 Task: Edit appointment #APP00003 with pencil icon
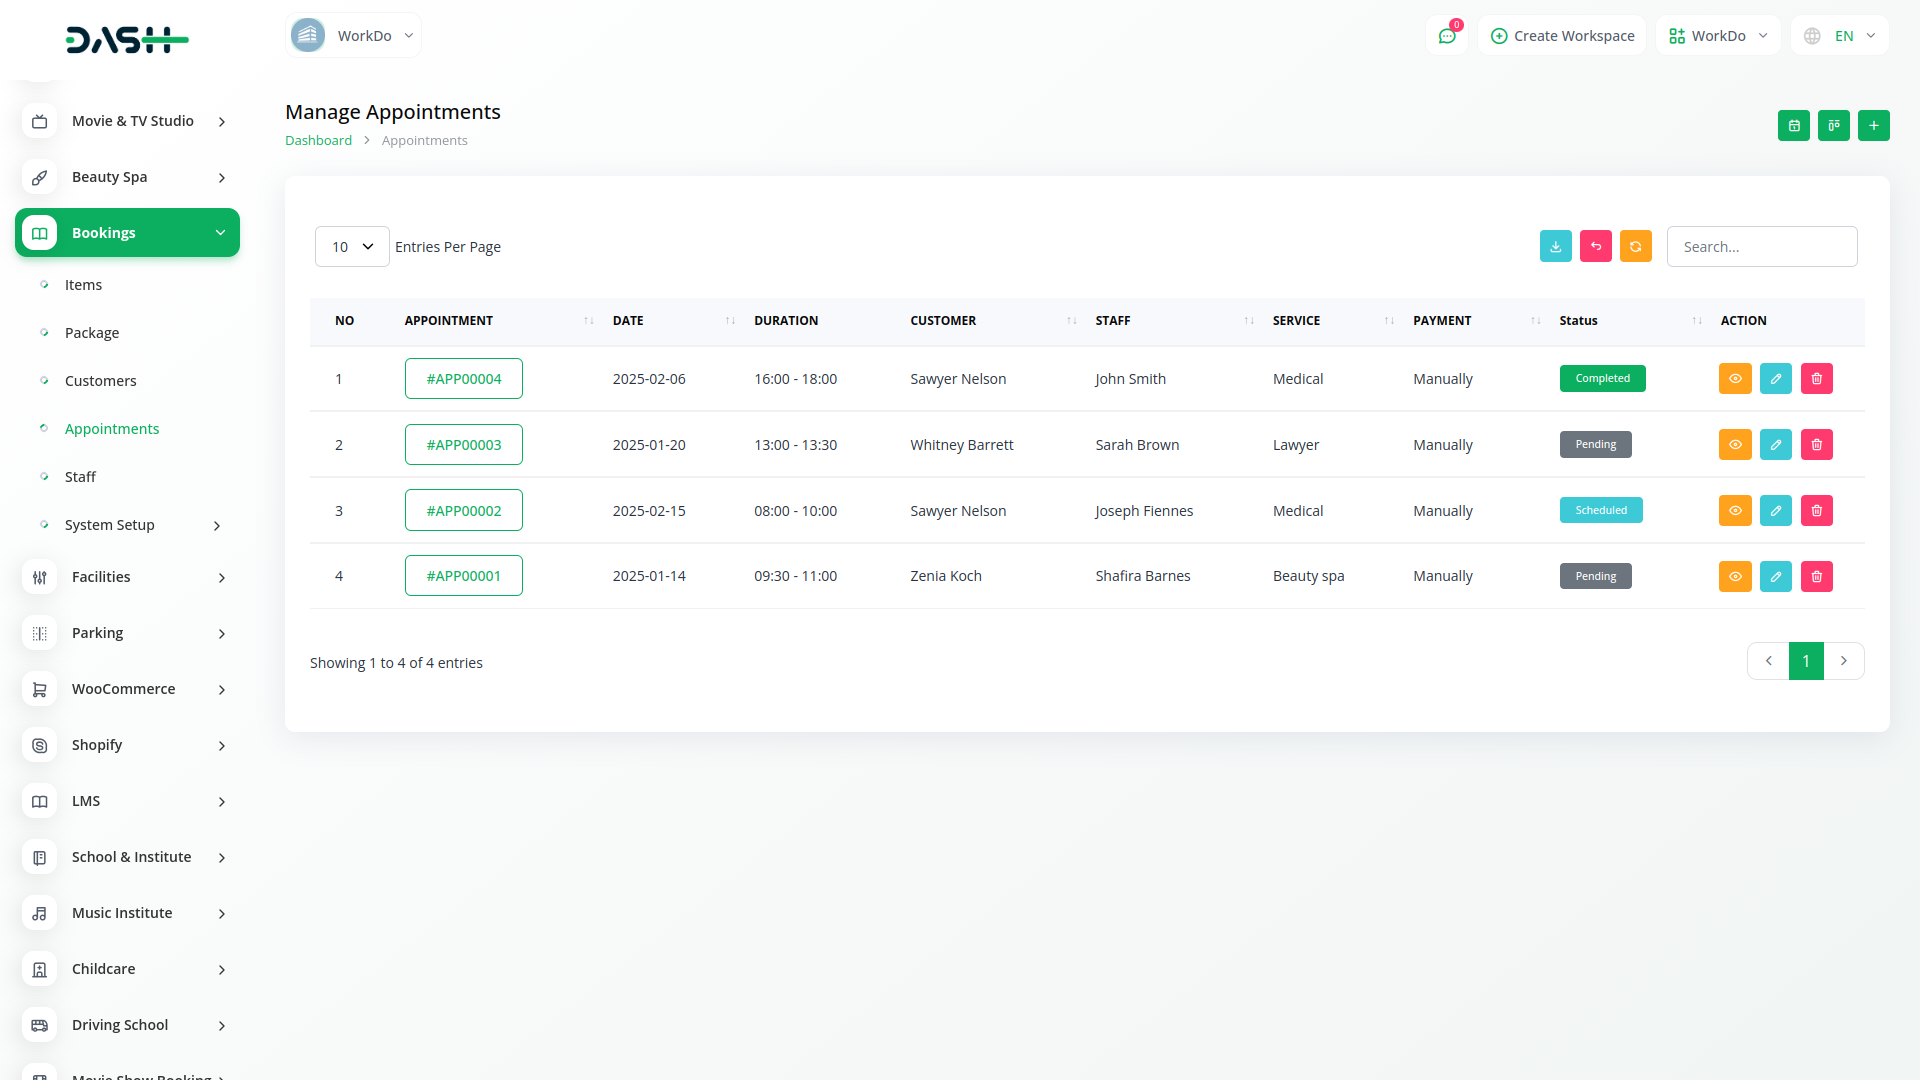click(1775, 445)
